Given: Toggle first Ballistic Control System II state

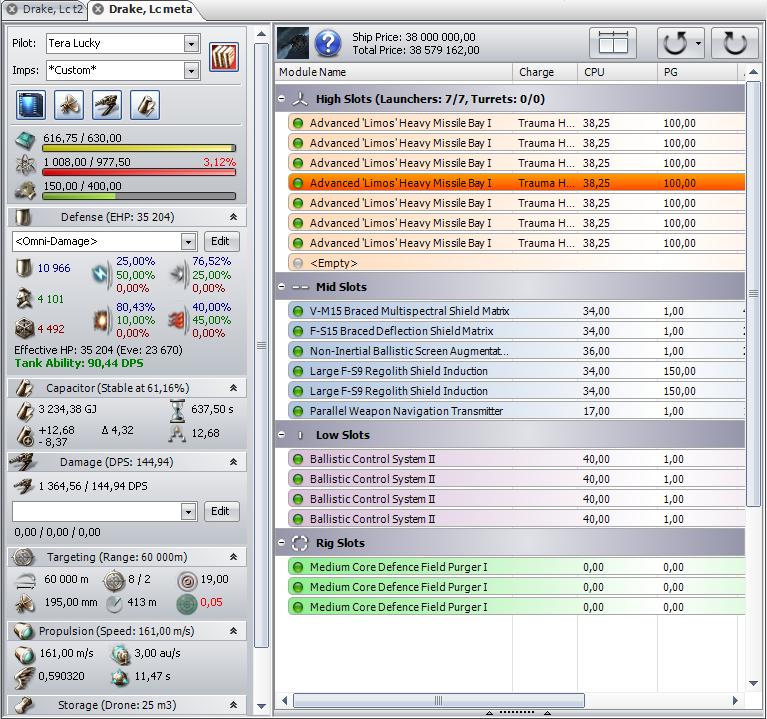Looking at the screenshot, I should [297, 459].
